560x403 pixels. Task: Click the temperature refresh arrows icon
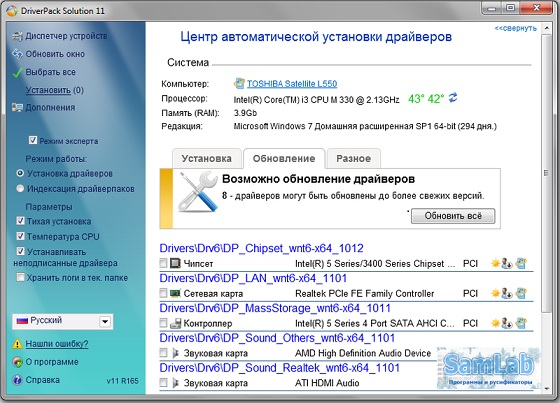coord(453,97)
